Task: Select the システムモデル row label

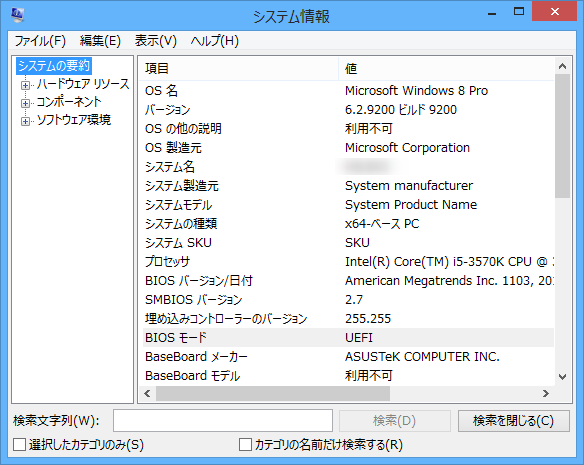Action: click(x=178, y=205)
